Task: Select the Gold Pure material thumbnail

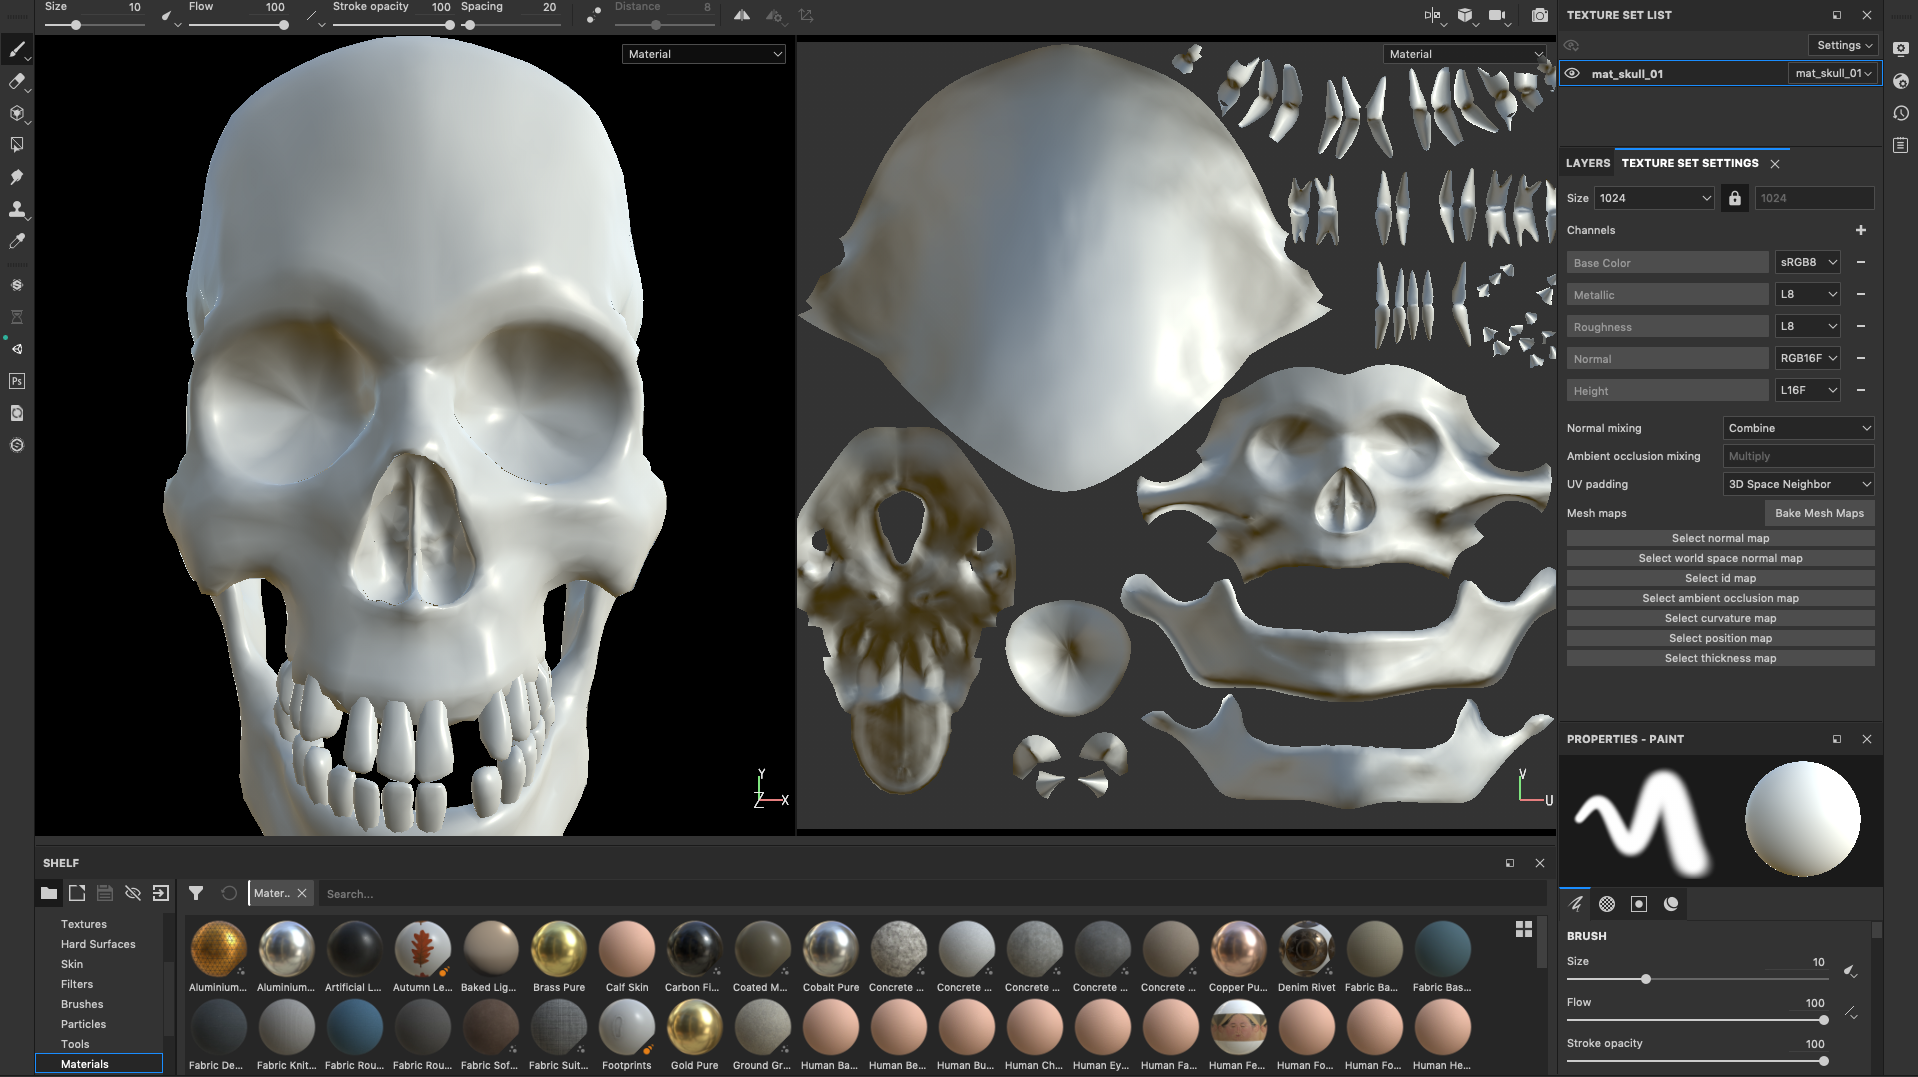Action: (694, 1028)
